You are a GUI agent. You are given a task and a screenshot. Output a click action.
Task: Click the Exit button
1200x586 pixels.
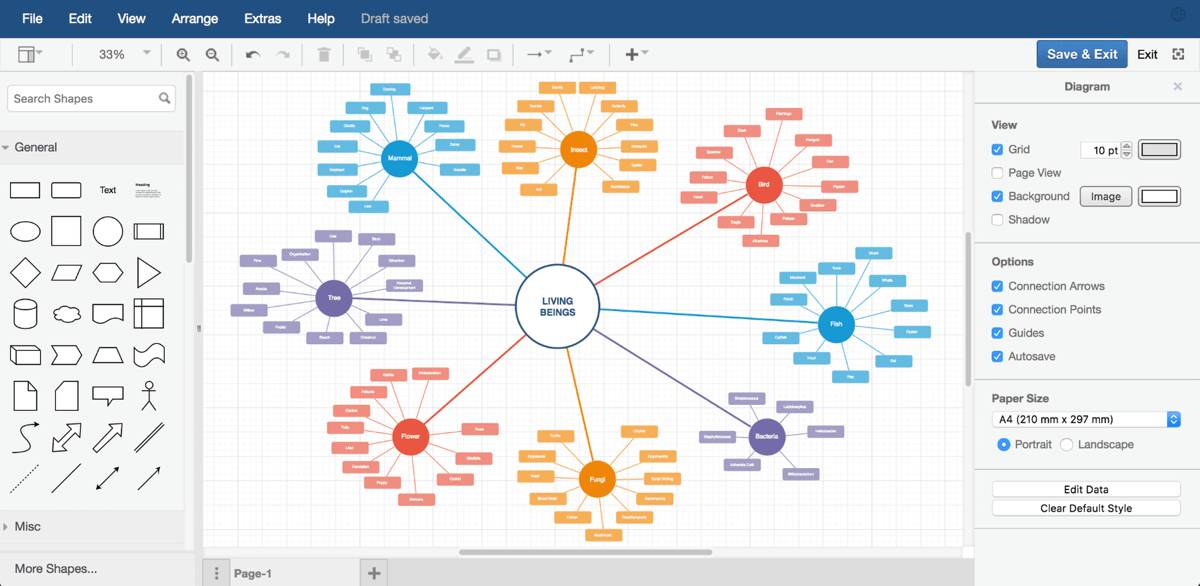1147,54
